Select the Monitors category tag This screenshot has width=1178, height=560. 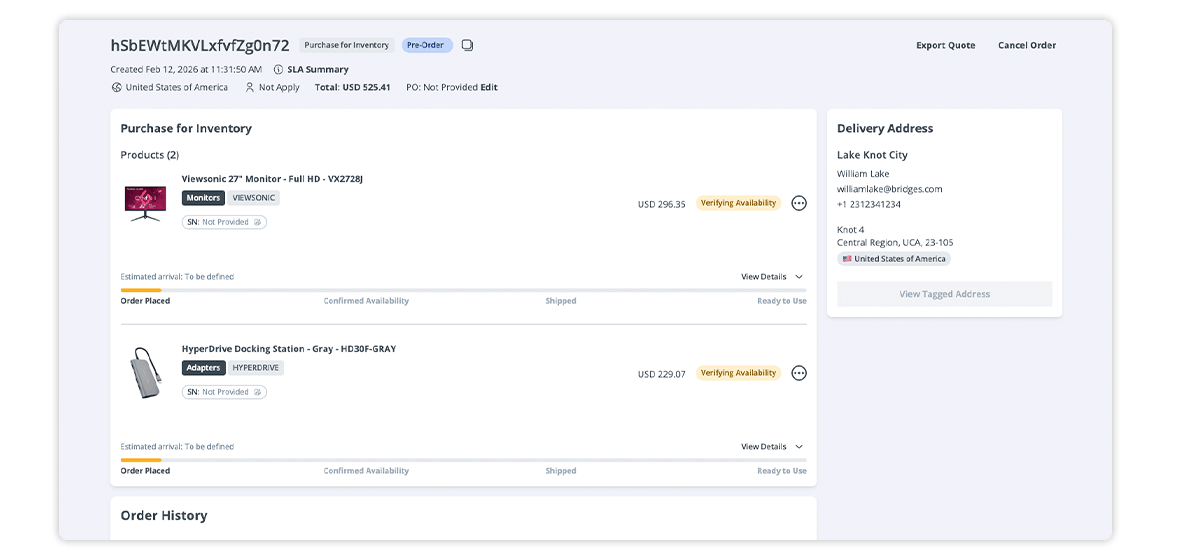click(203, 198)
